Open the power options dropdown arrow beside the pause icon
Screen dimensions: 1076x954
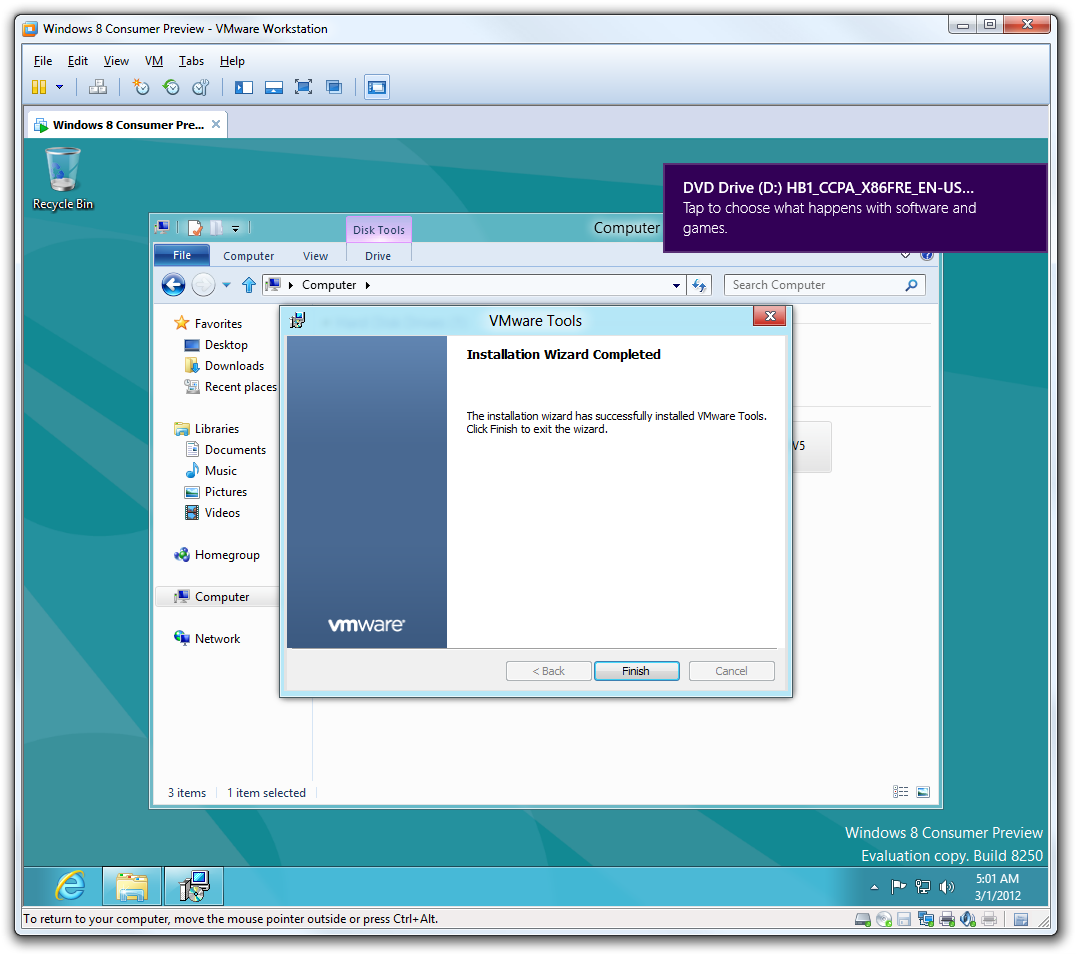click(x=60, y=87)
